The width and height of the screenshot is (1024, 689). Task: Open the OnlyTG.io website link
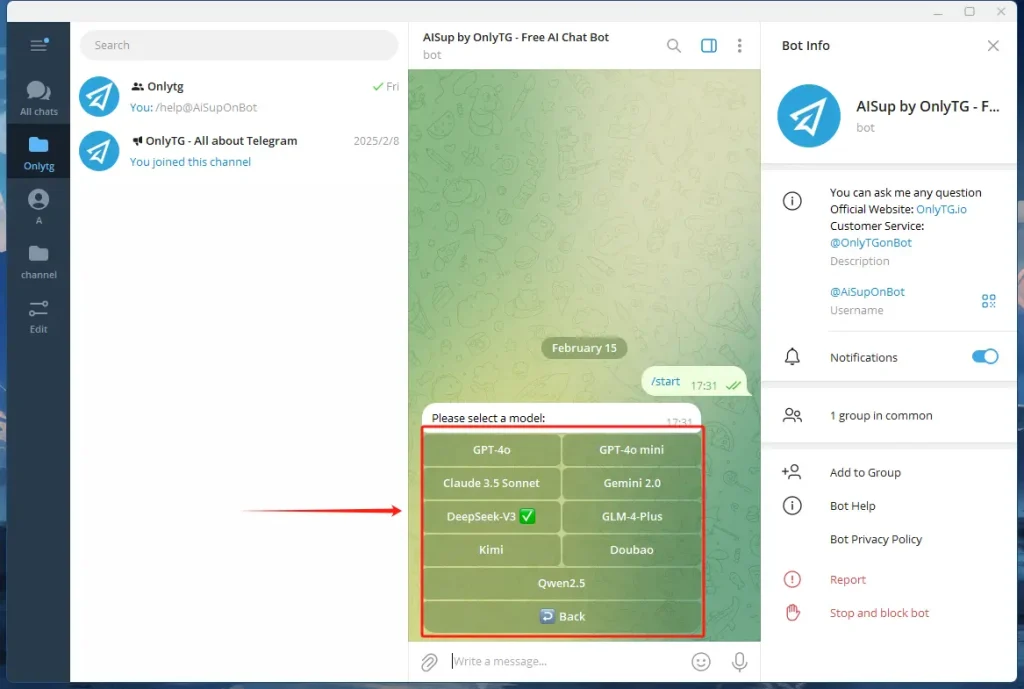click(x=940, y=209)
